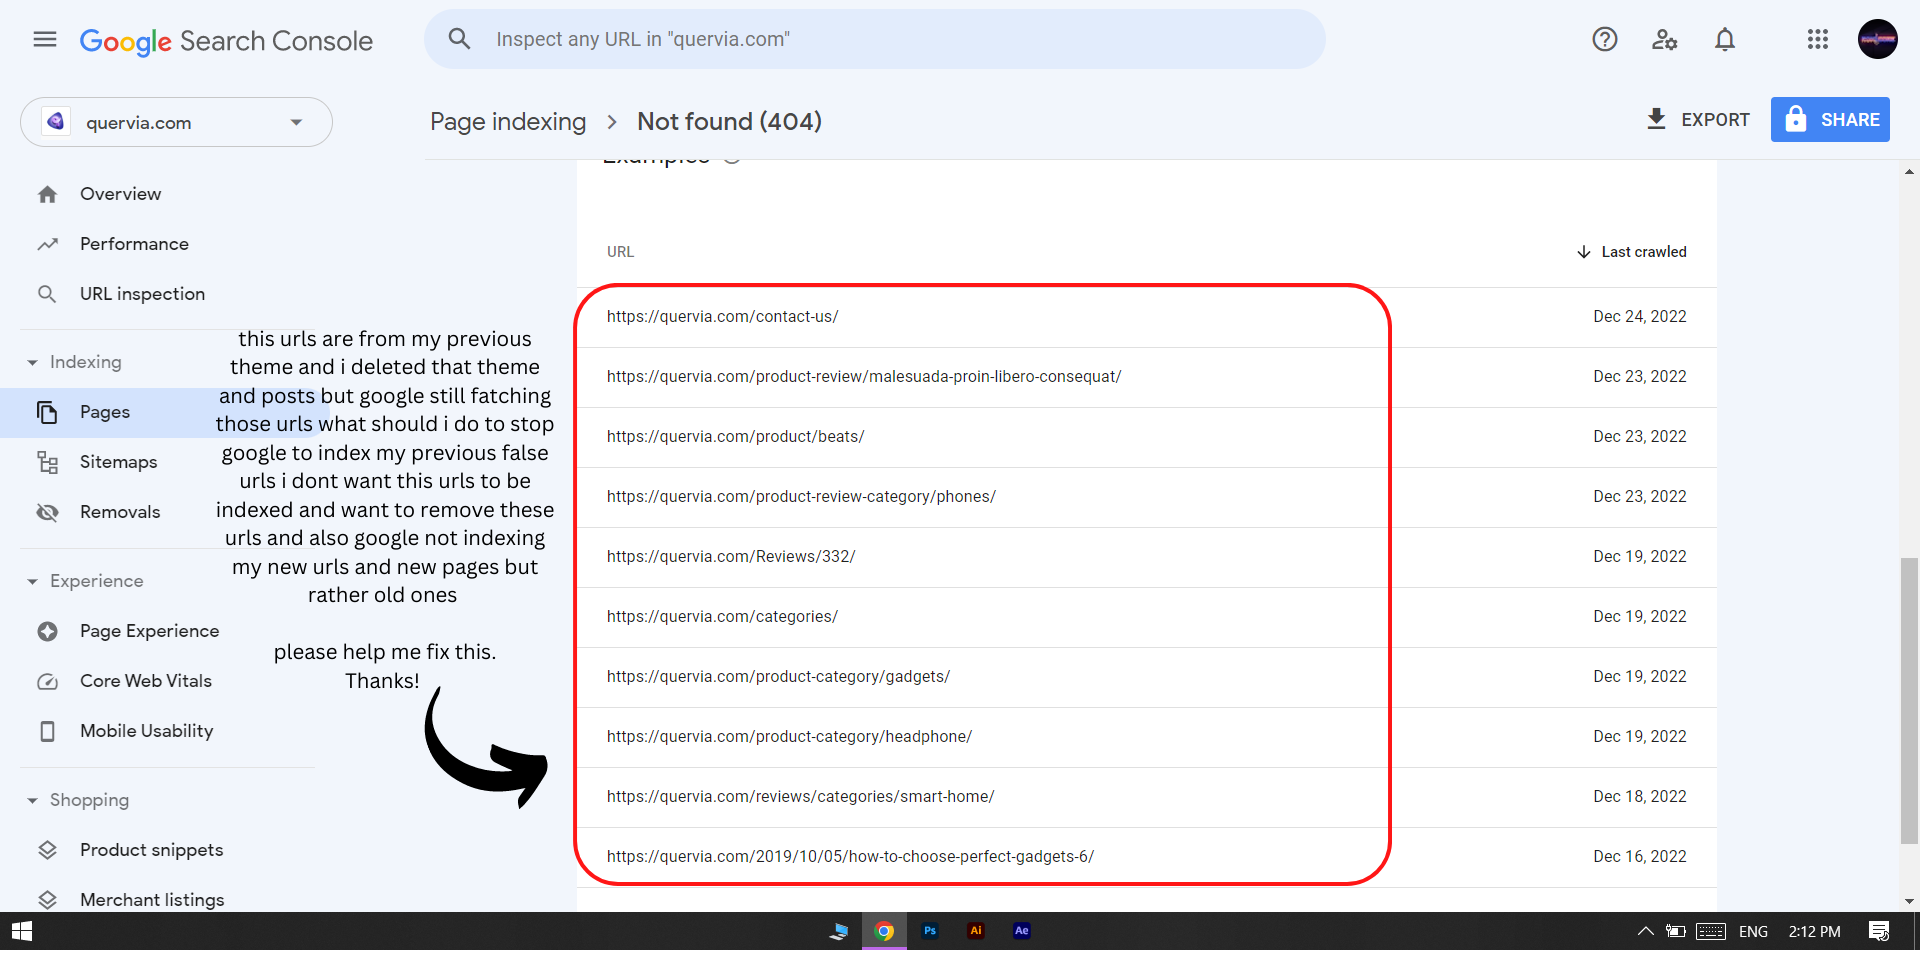Select the Reviews/332 URL row
Screen dimensions: 1920x953
pos(1147,557)
